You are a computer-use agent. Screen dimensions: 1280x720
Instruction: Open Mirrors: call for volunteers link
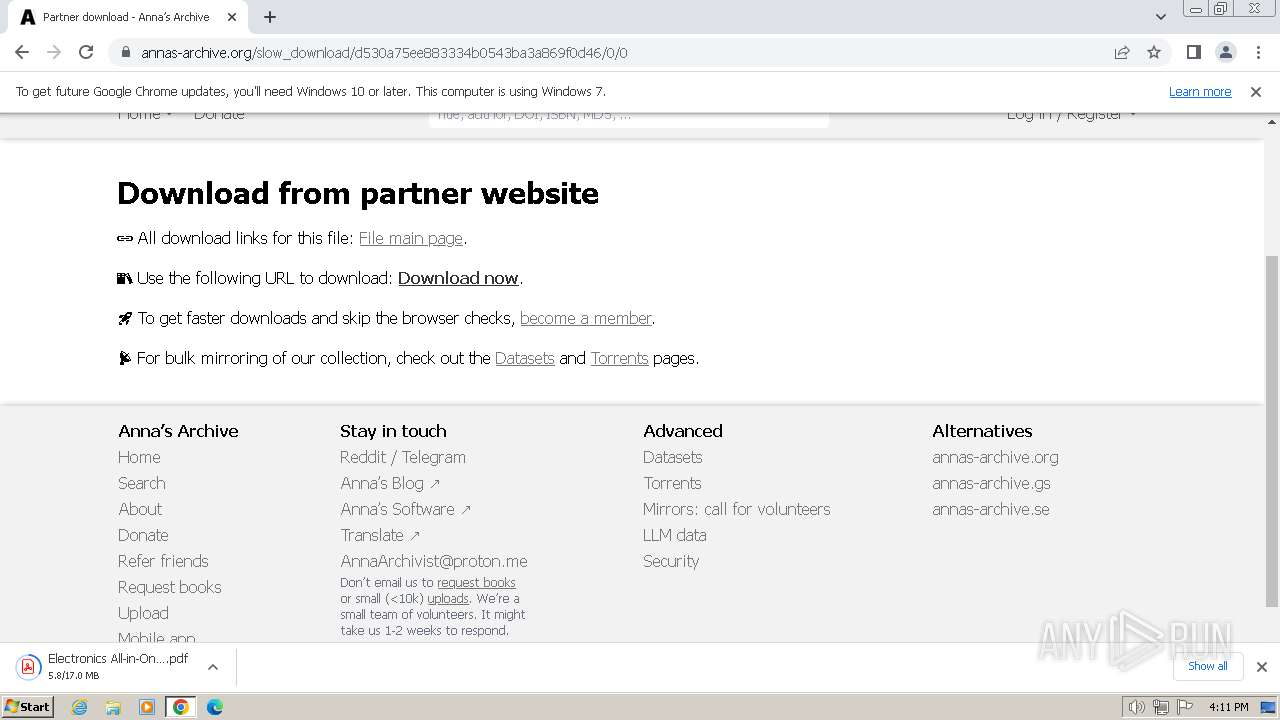(x=737, y=509)
